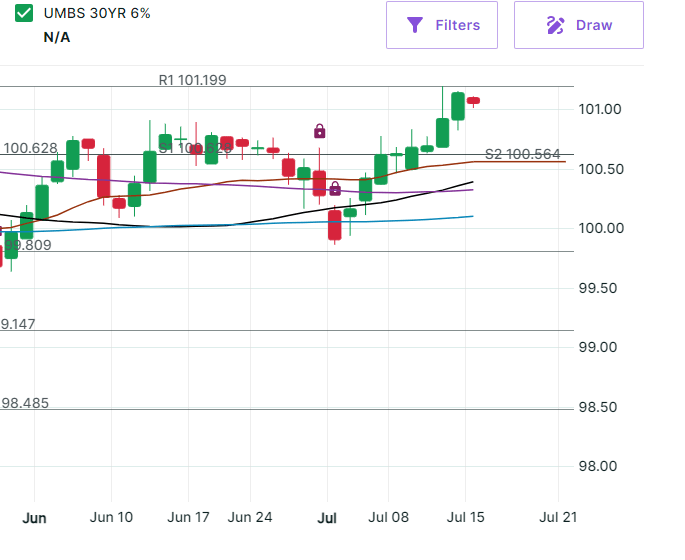Click the pencil icon in Draw
This screenshot has width=685, height=560.
pyautogui.click(x=556, y=25)
